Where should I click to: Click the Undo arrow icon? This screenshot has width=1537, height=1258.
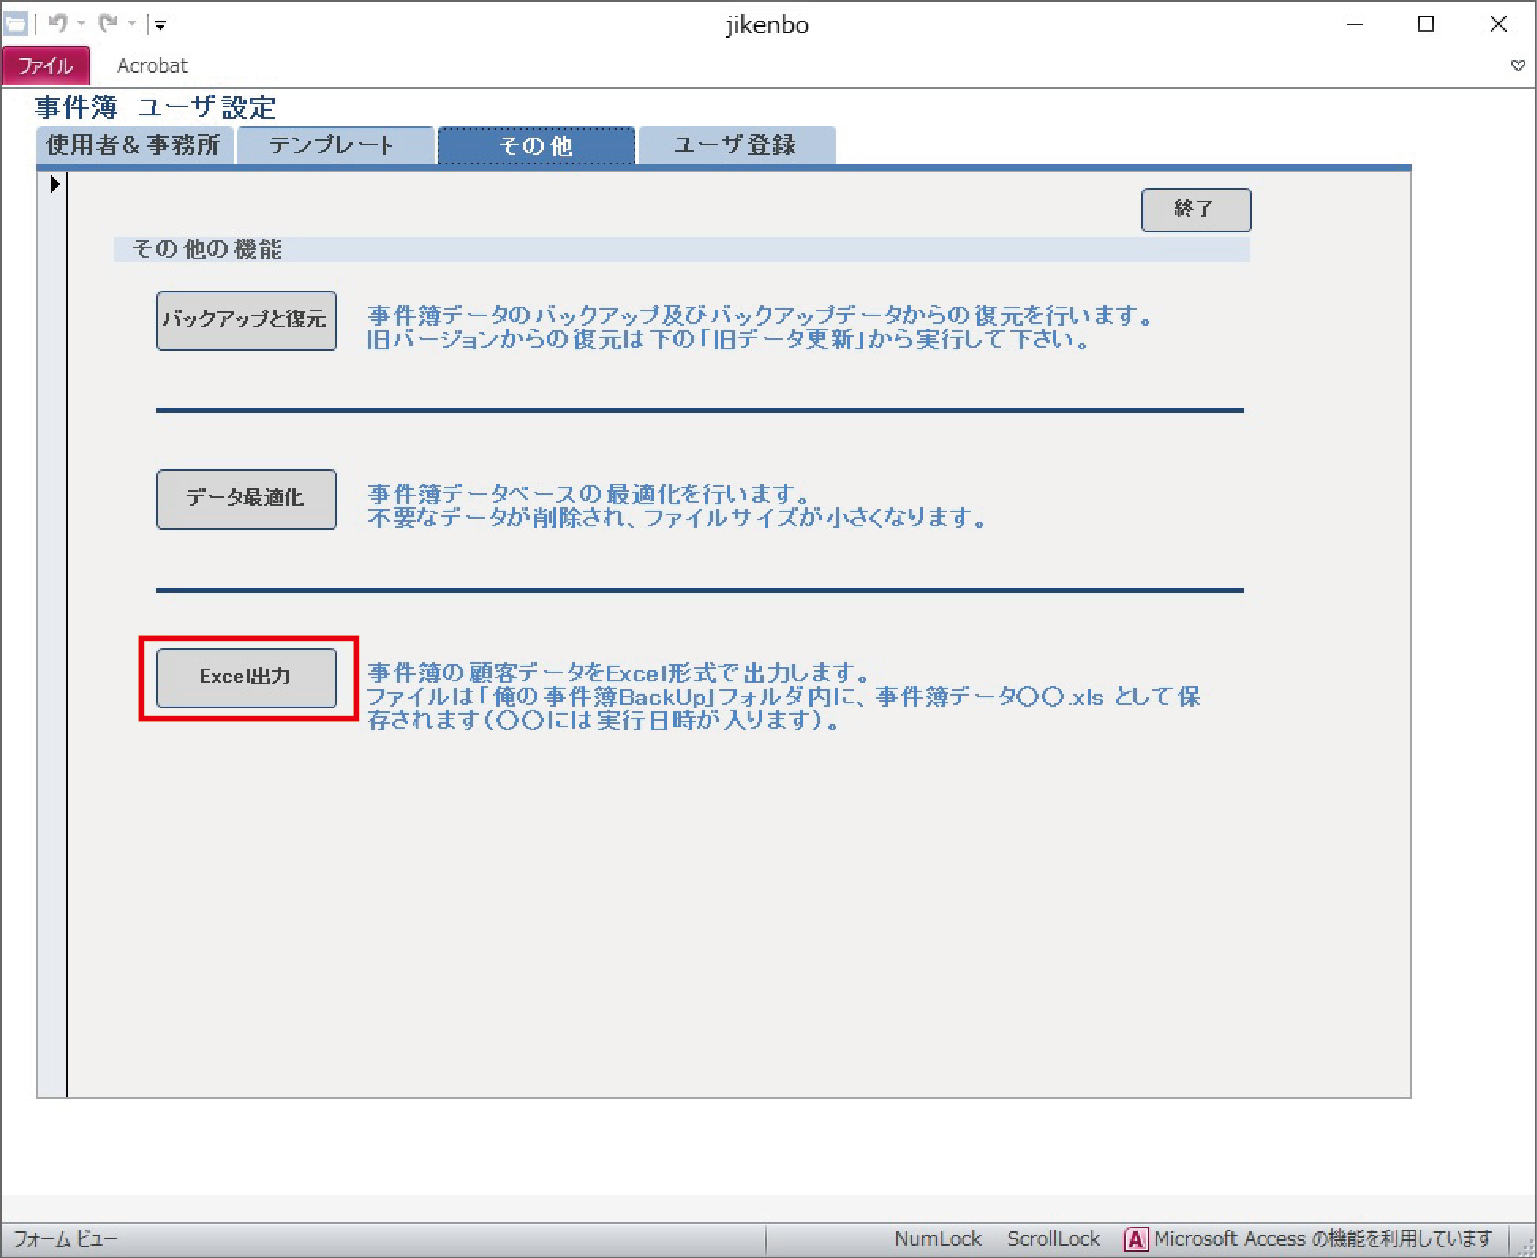click(57, 24)
